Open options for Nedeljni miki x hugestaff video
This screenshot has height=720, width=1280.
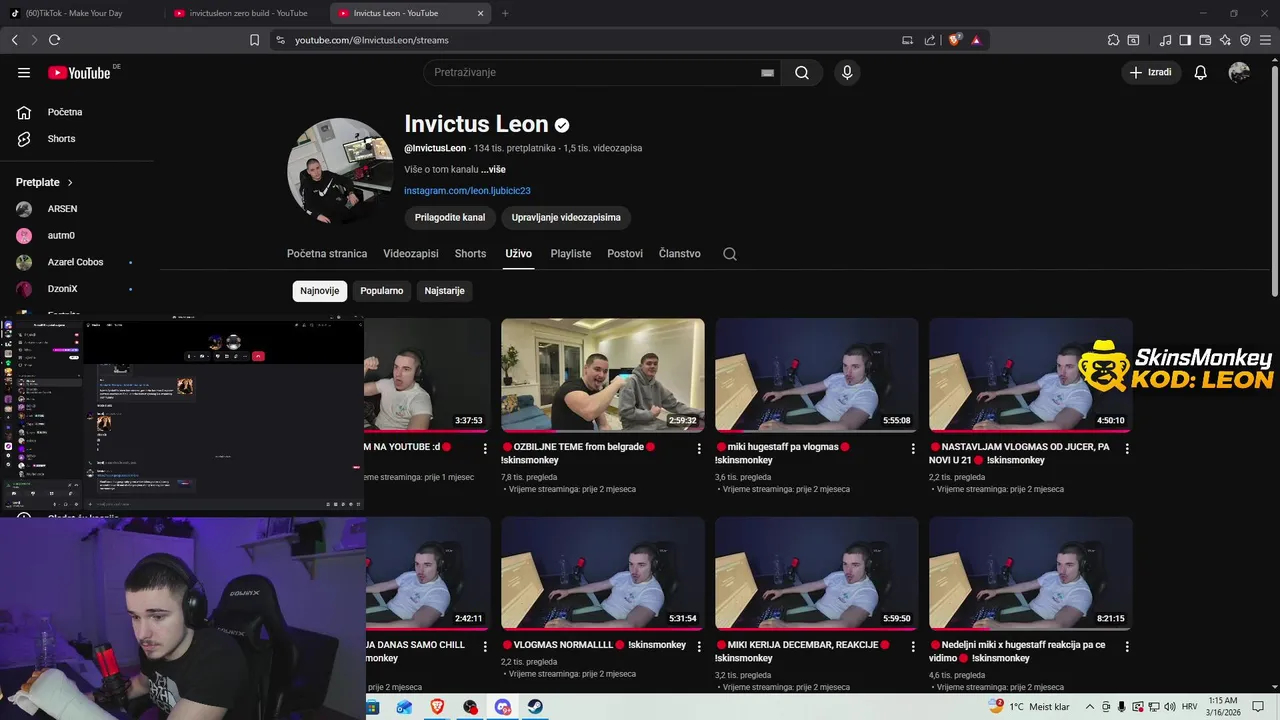tap(1127, 647)
